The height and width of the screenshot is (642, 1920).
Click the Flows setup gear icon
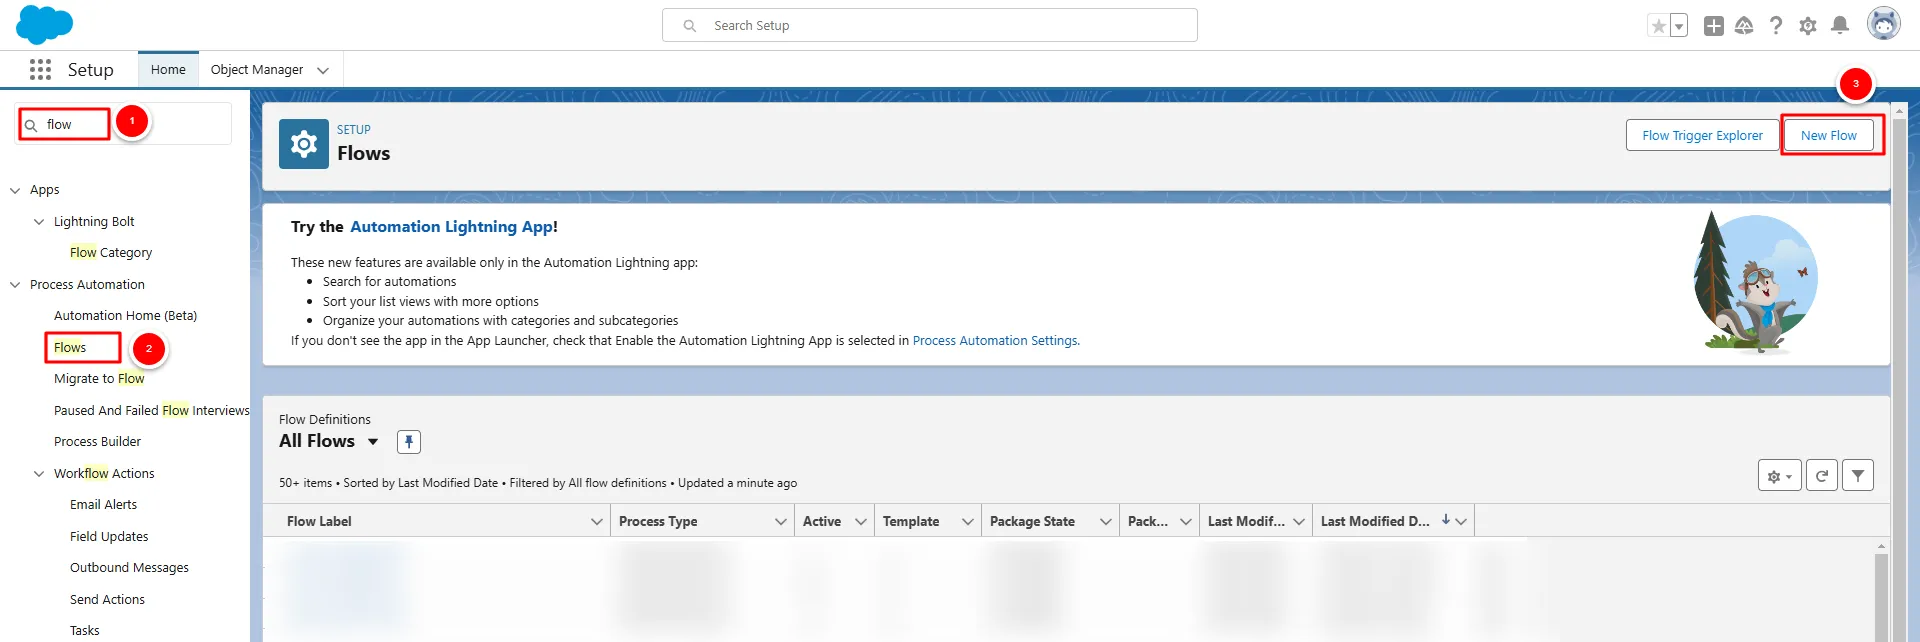click(x=304, y=144)
